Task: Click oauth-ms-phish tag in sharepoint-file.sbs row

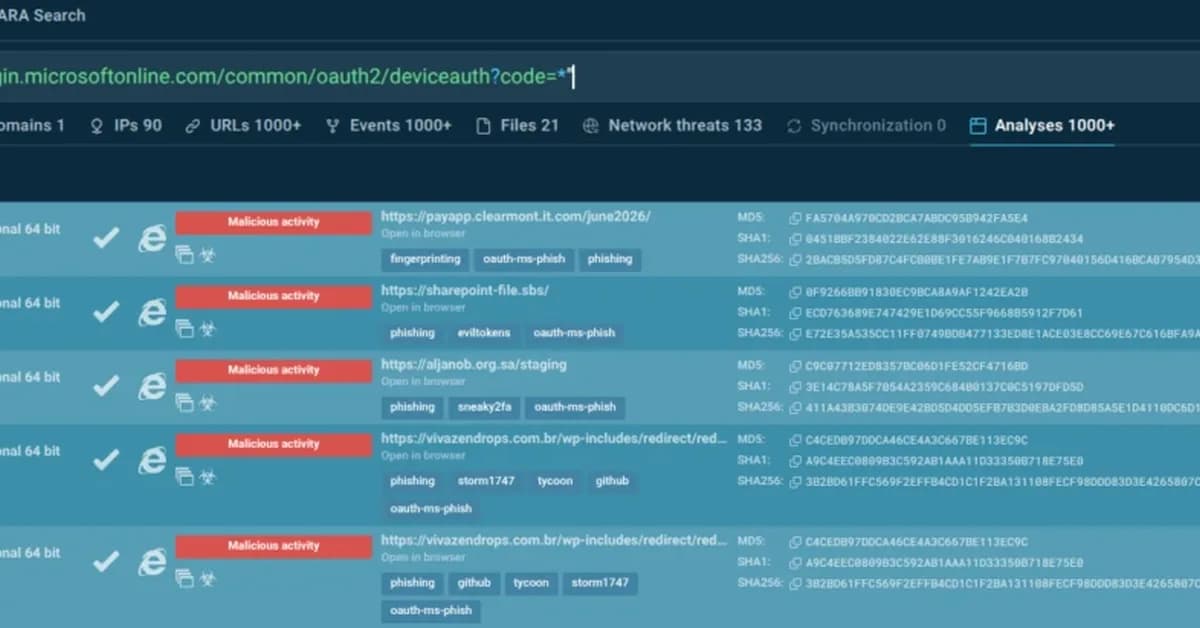Action: [x=574, y=333]
